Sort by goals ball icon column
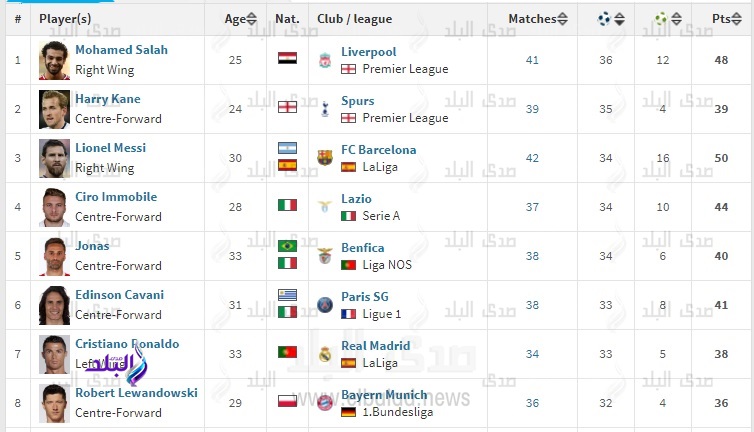 click(620, 19)
